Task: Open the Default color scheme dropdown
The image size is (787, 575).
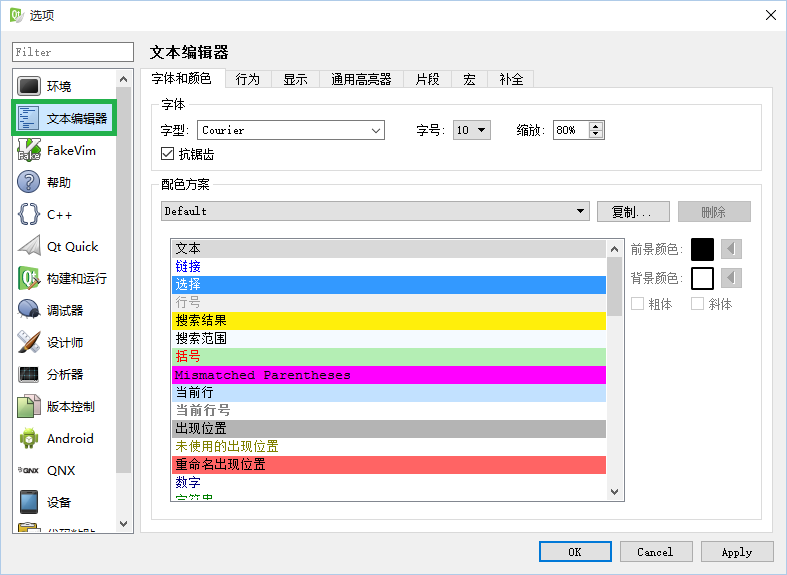Action: pos(375,211)
